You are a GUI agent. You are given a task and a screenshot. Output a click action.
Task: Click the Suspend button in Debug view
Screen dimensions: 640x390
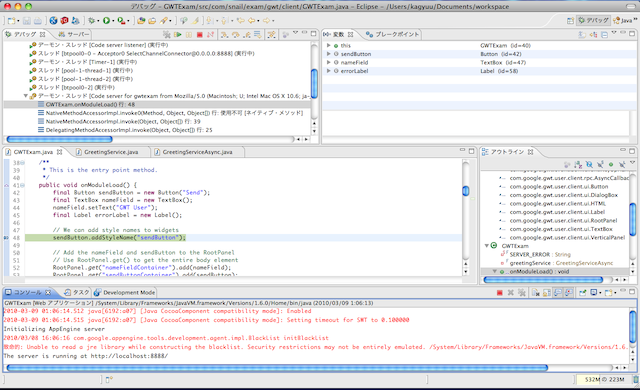(x=189, y=35)
